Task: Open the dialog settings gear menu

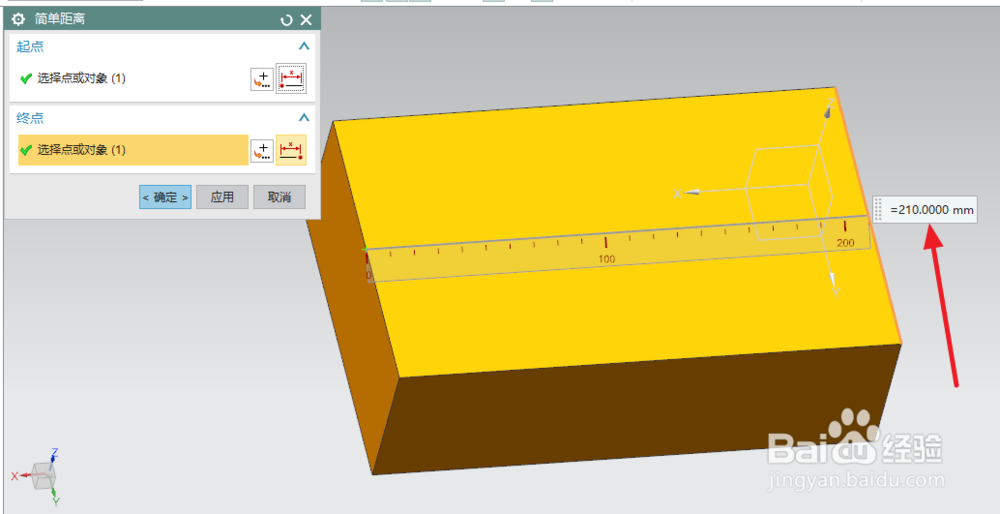Action: point(18,20)
